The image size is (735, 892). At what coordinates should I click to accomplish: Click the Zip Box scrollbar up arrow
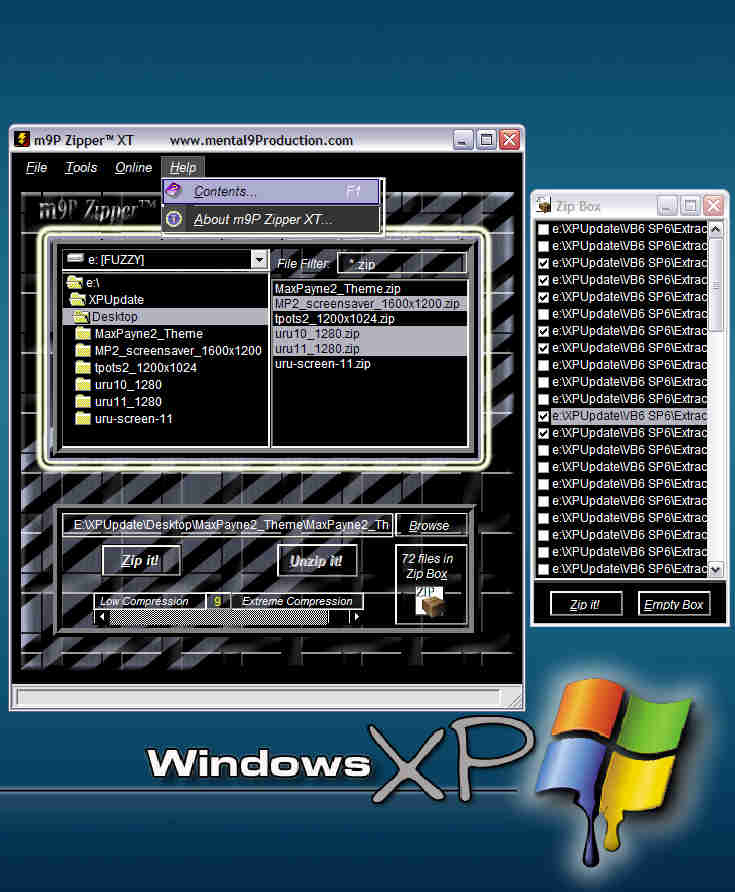pyautogui.click(x=715, y=229)
